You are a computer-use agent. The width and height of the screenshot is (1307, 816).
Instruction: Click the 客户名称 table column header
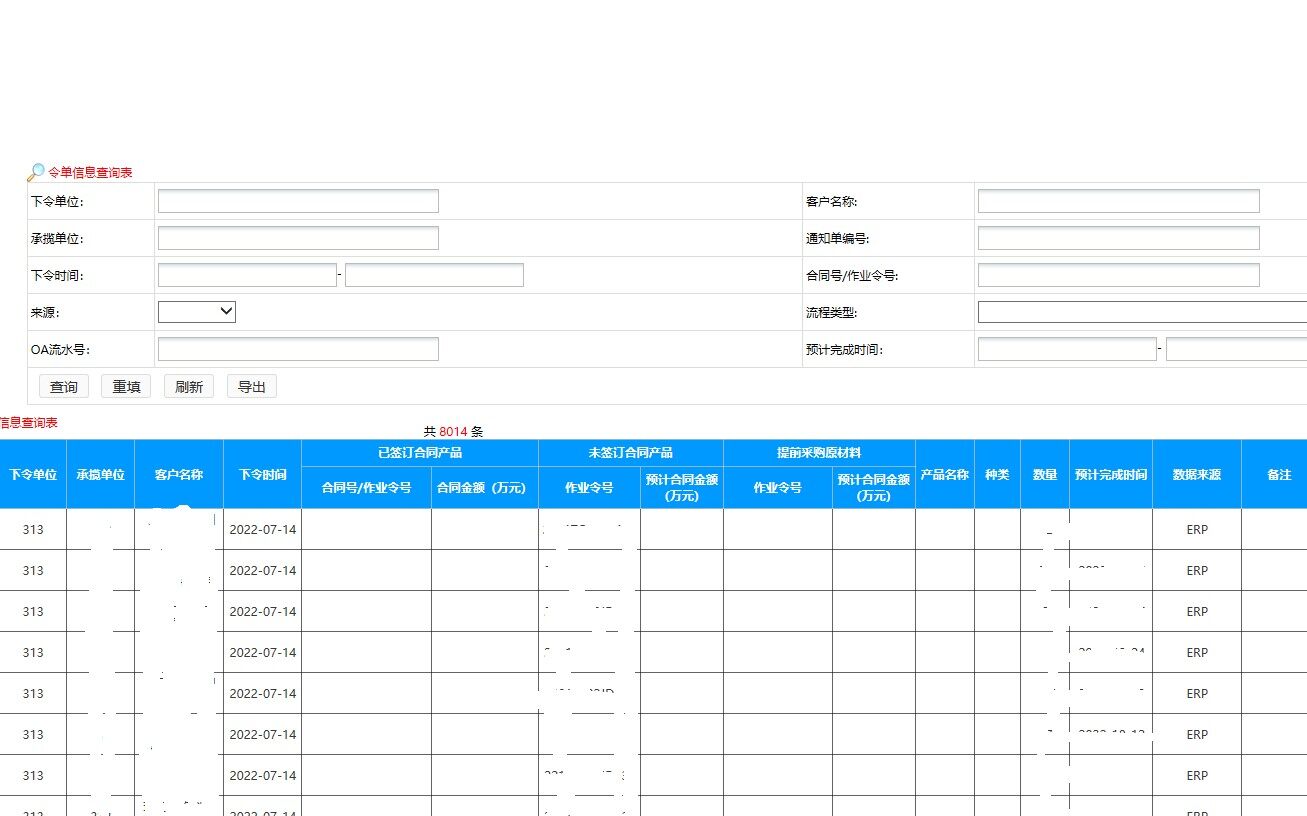point(179,474)
